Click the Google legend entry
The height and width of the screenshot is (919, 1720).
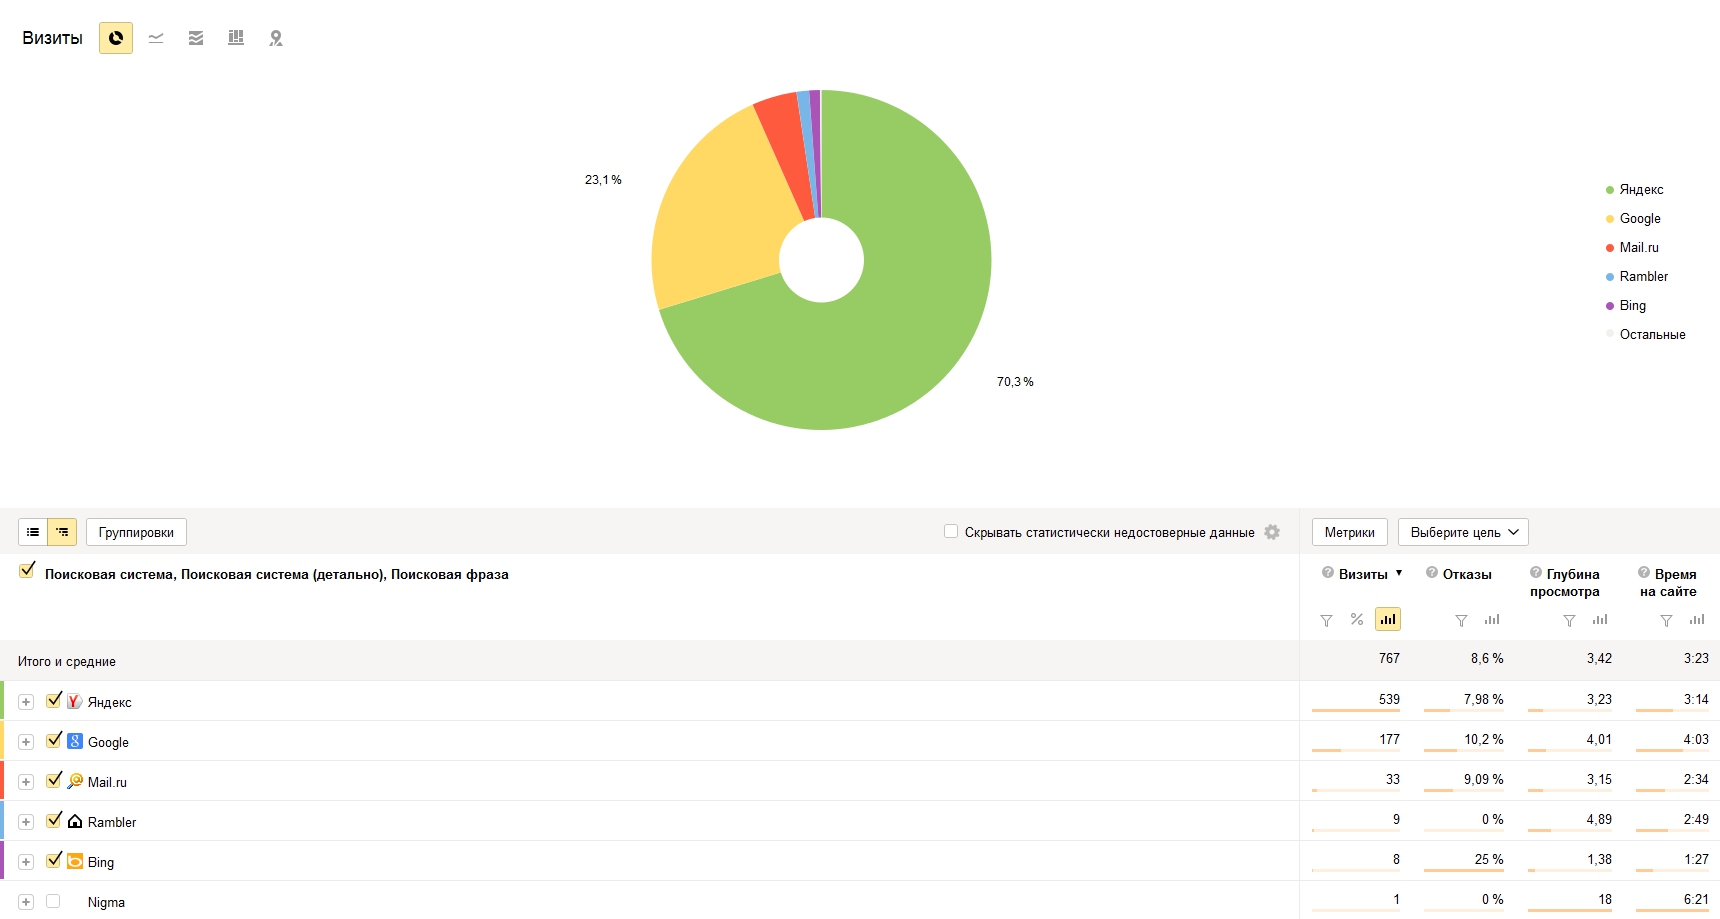click(1633, 218)
